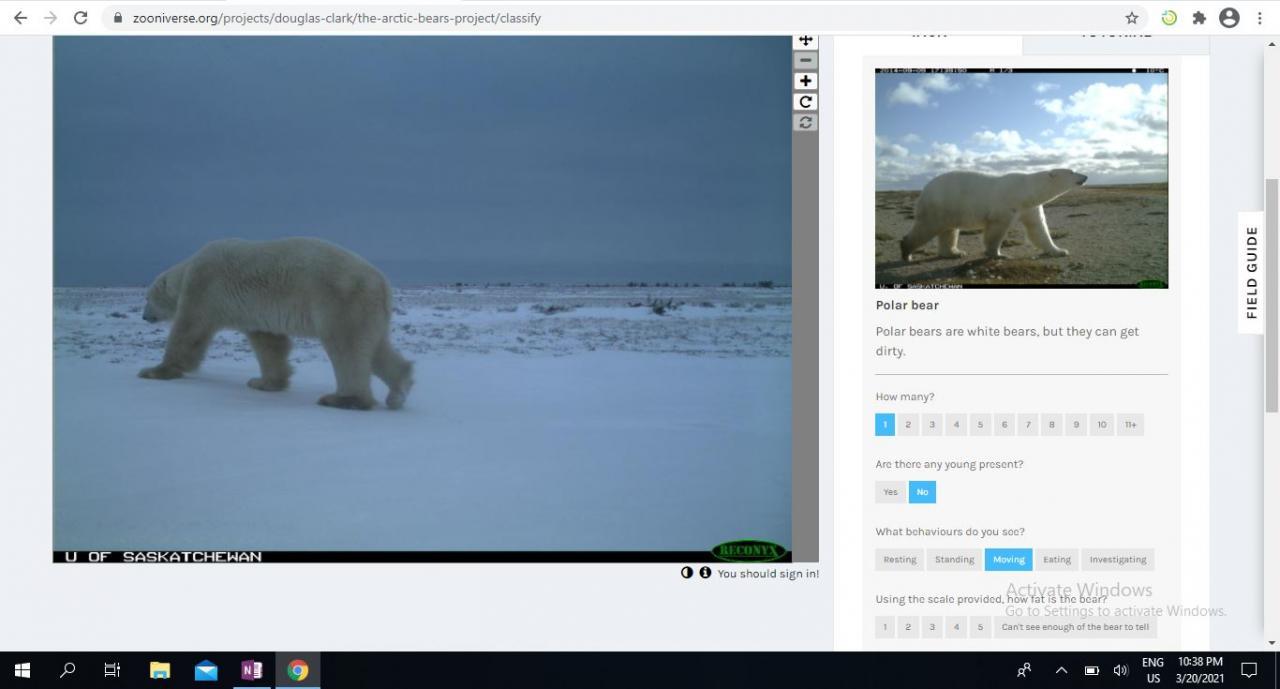Bookmark this page with the star icon
This screenshot has width=1280, height=689.
[1132, 18]
